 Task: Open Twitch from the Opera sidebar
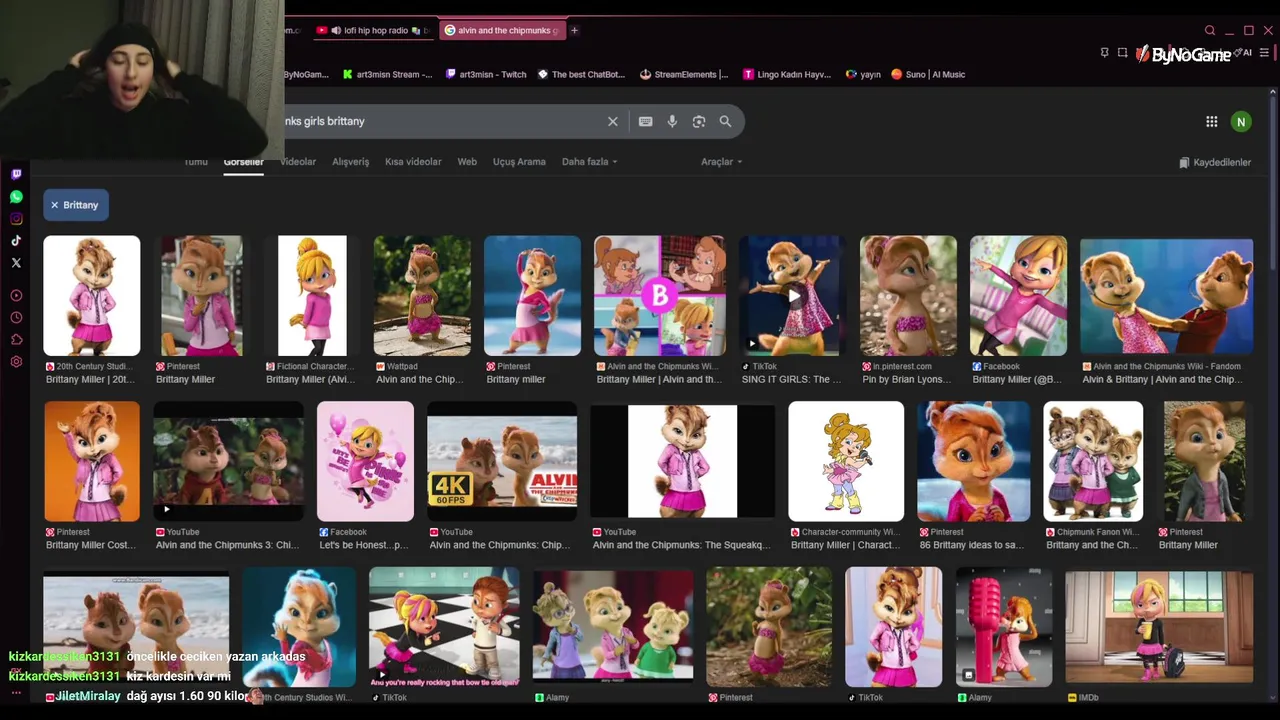tap(16, 174)
